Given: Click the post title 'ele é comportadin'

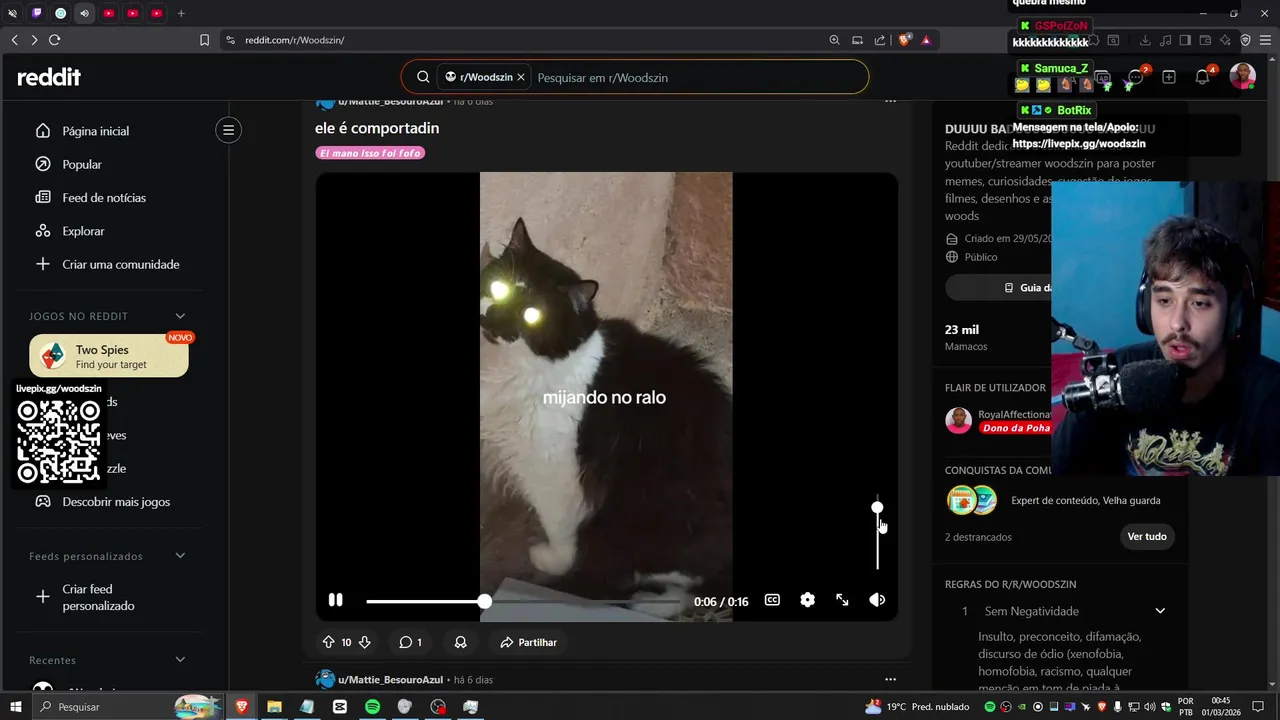Looking at the screenshot, I should point(377,128).
